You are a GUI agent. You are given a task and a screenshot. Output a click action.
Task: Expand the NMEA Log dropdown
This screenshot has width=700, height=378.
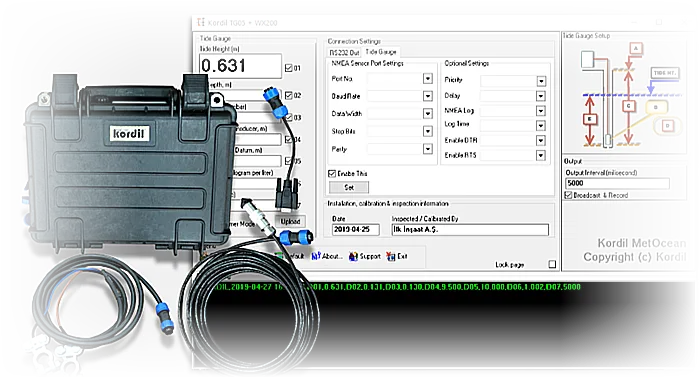point(541,111)
